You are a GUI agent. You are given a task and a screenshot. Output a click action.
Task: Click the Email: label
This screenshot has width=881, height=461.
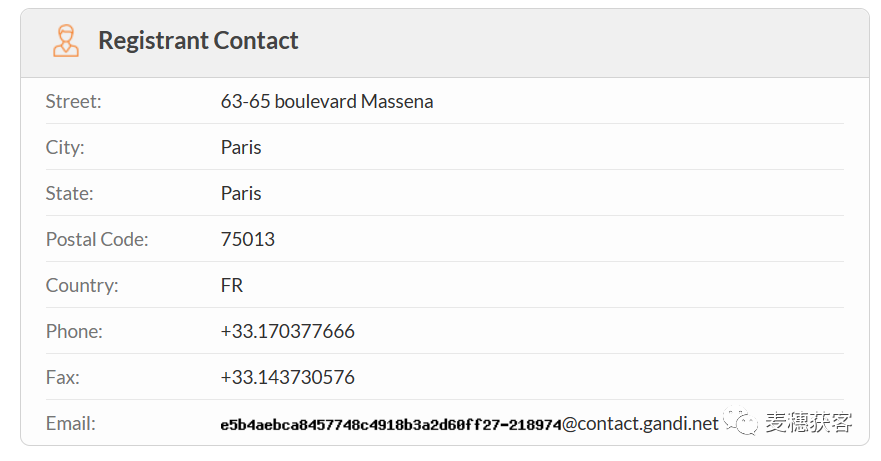pyautogui.click(x=71, y=423)
